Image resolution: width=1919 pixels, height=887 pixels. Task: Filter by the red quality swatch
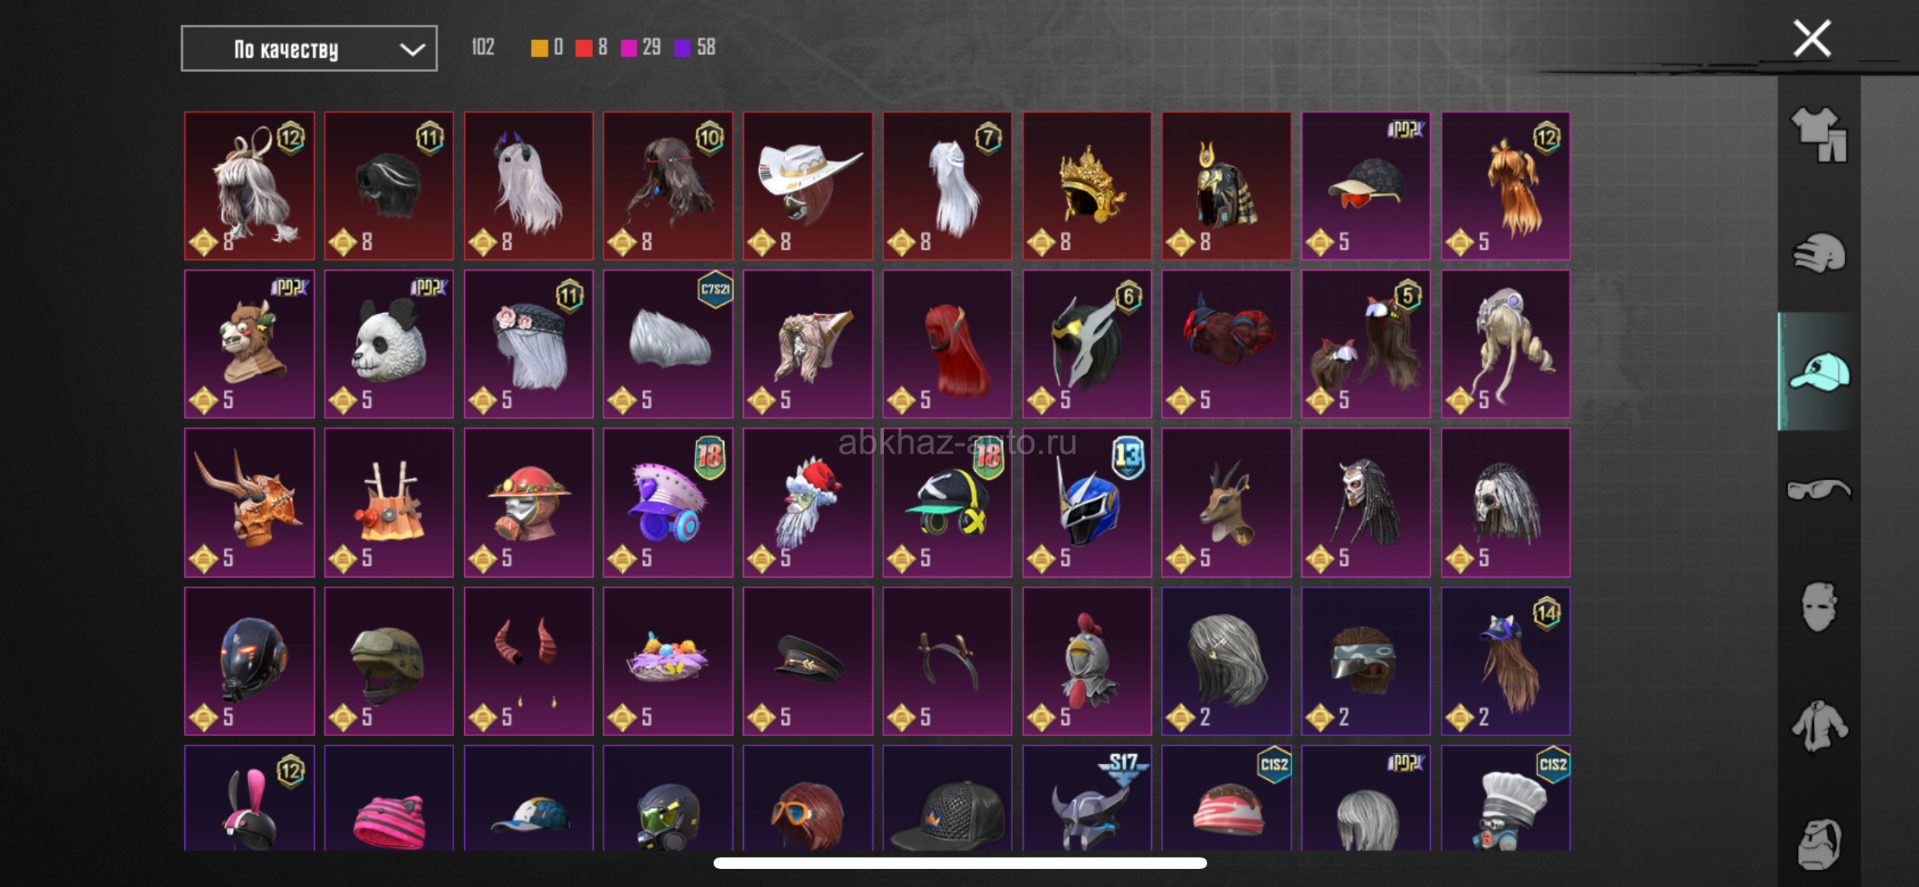(x=584, y=48)
